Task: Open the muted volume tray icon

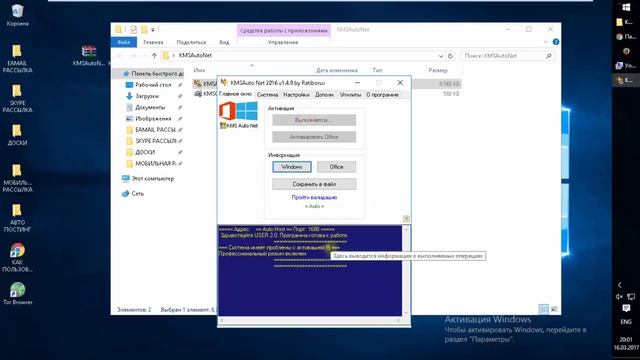Action: [x=619, y=297]
